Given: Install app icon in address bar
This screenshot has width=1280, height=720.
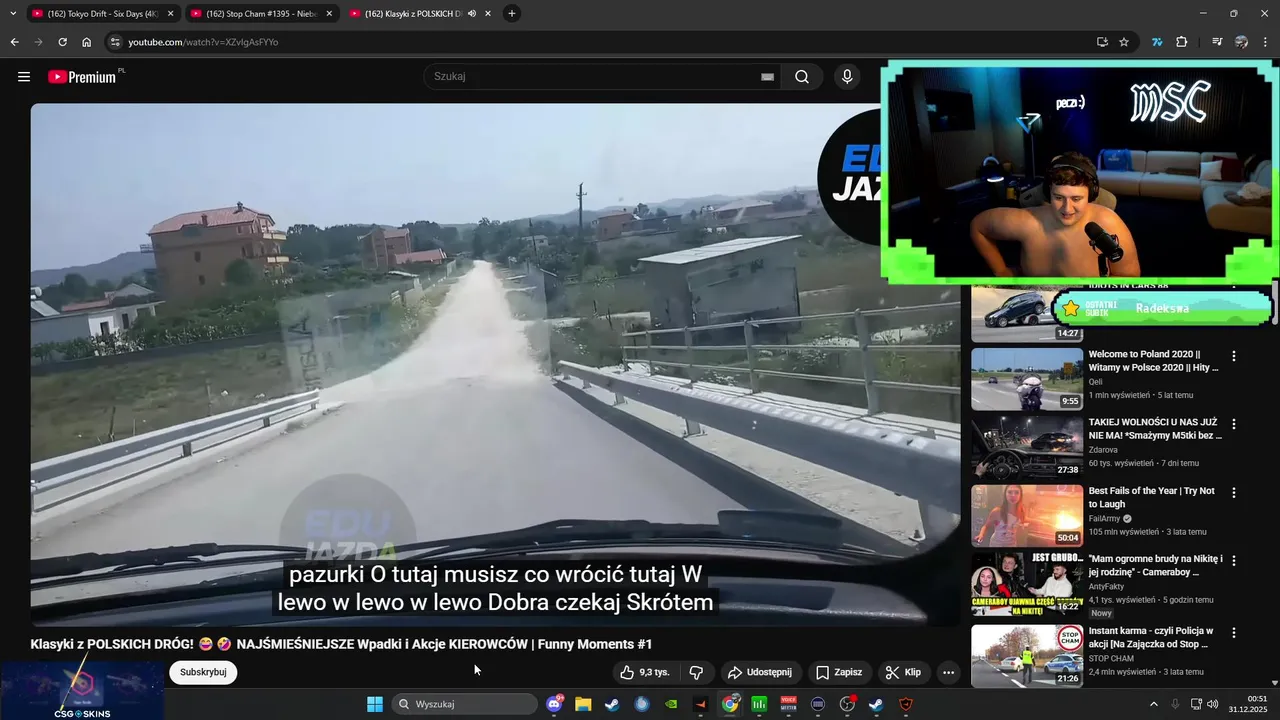Looking at the screenshot, I should pos(1102,42).
